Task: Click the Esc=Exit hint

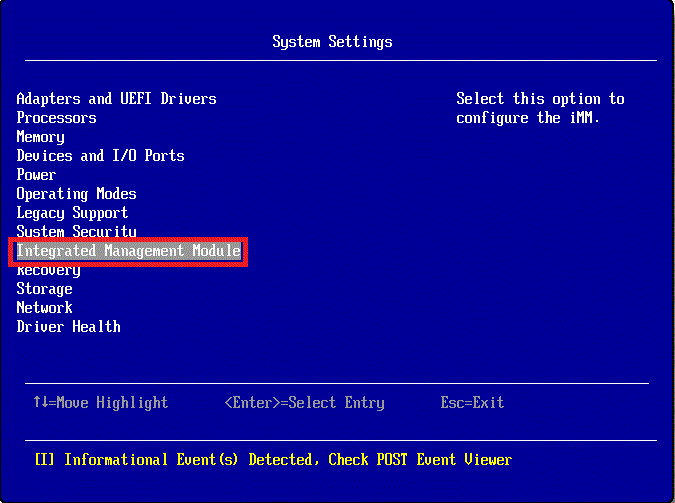Action: 472,403
